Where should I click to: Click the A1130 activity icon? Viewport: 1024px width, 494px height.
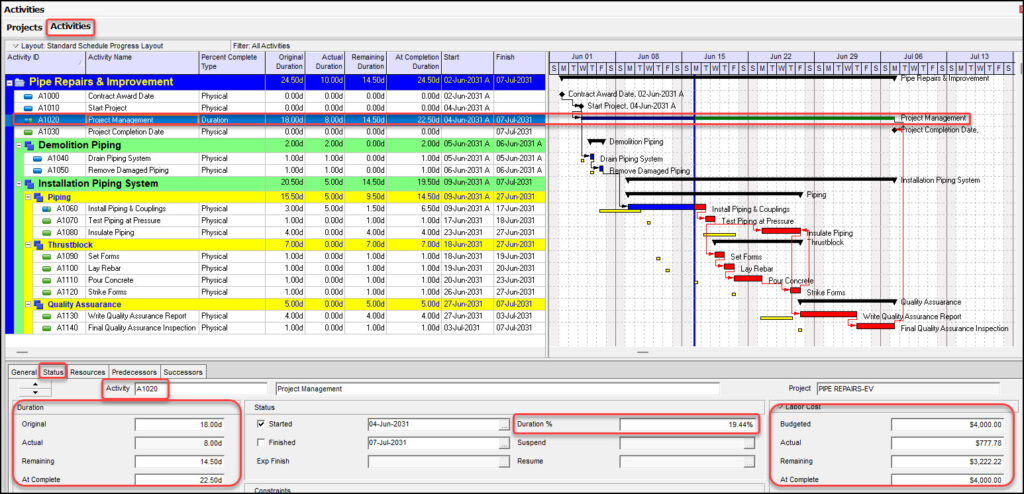pos(46,316)
